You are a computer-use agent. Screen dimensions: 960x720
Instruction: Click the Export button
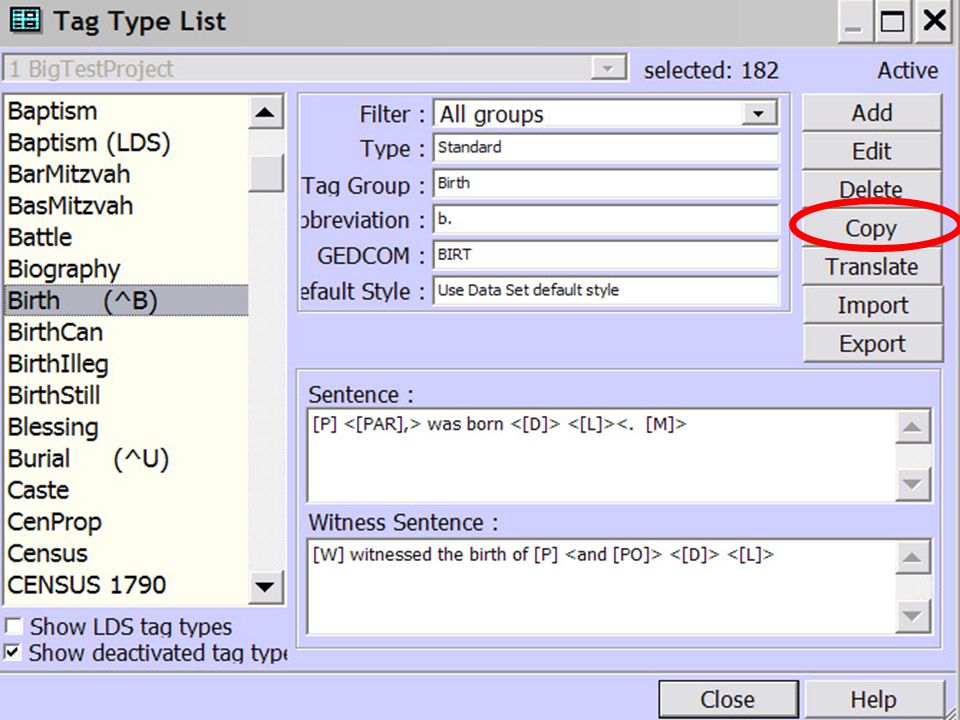872,343
